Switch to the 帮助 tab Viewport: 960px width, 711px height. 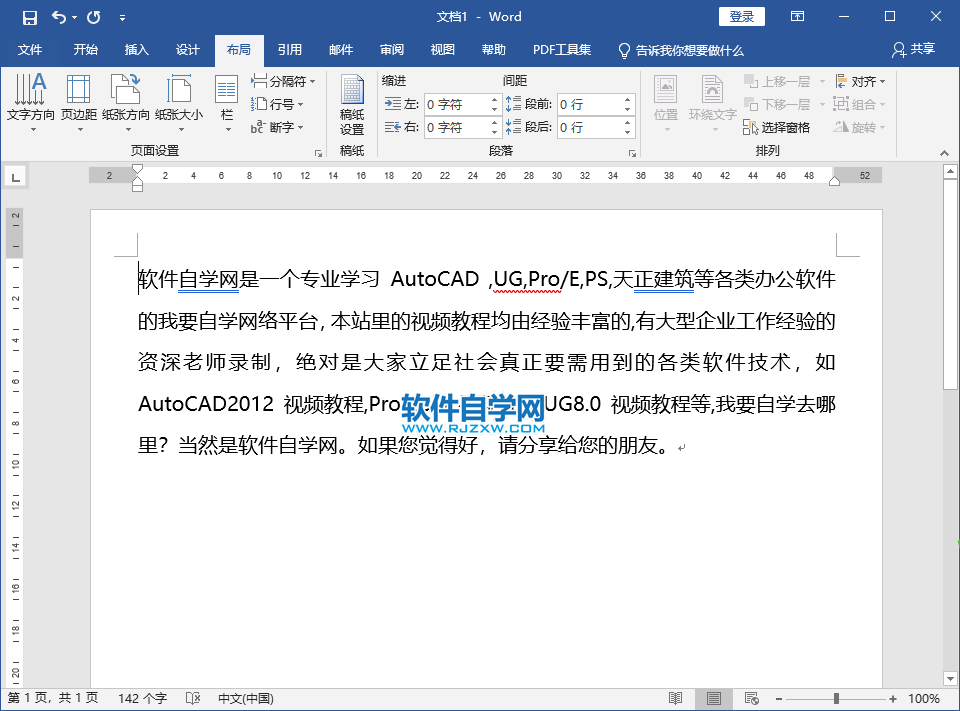(493, 50)
